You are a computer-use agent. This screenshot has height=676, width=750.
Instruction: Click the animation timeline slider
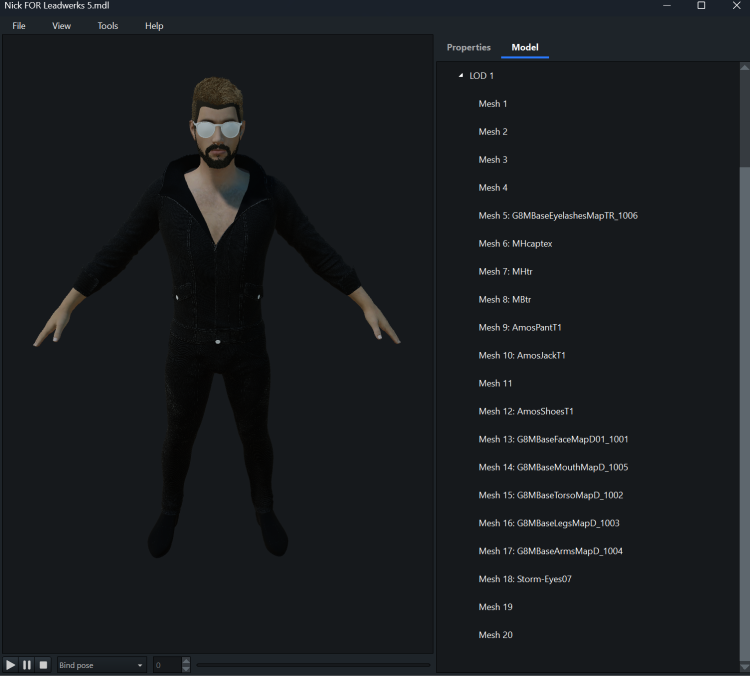(x=313, y=665)
